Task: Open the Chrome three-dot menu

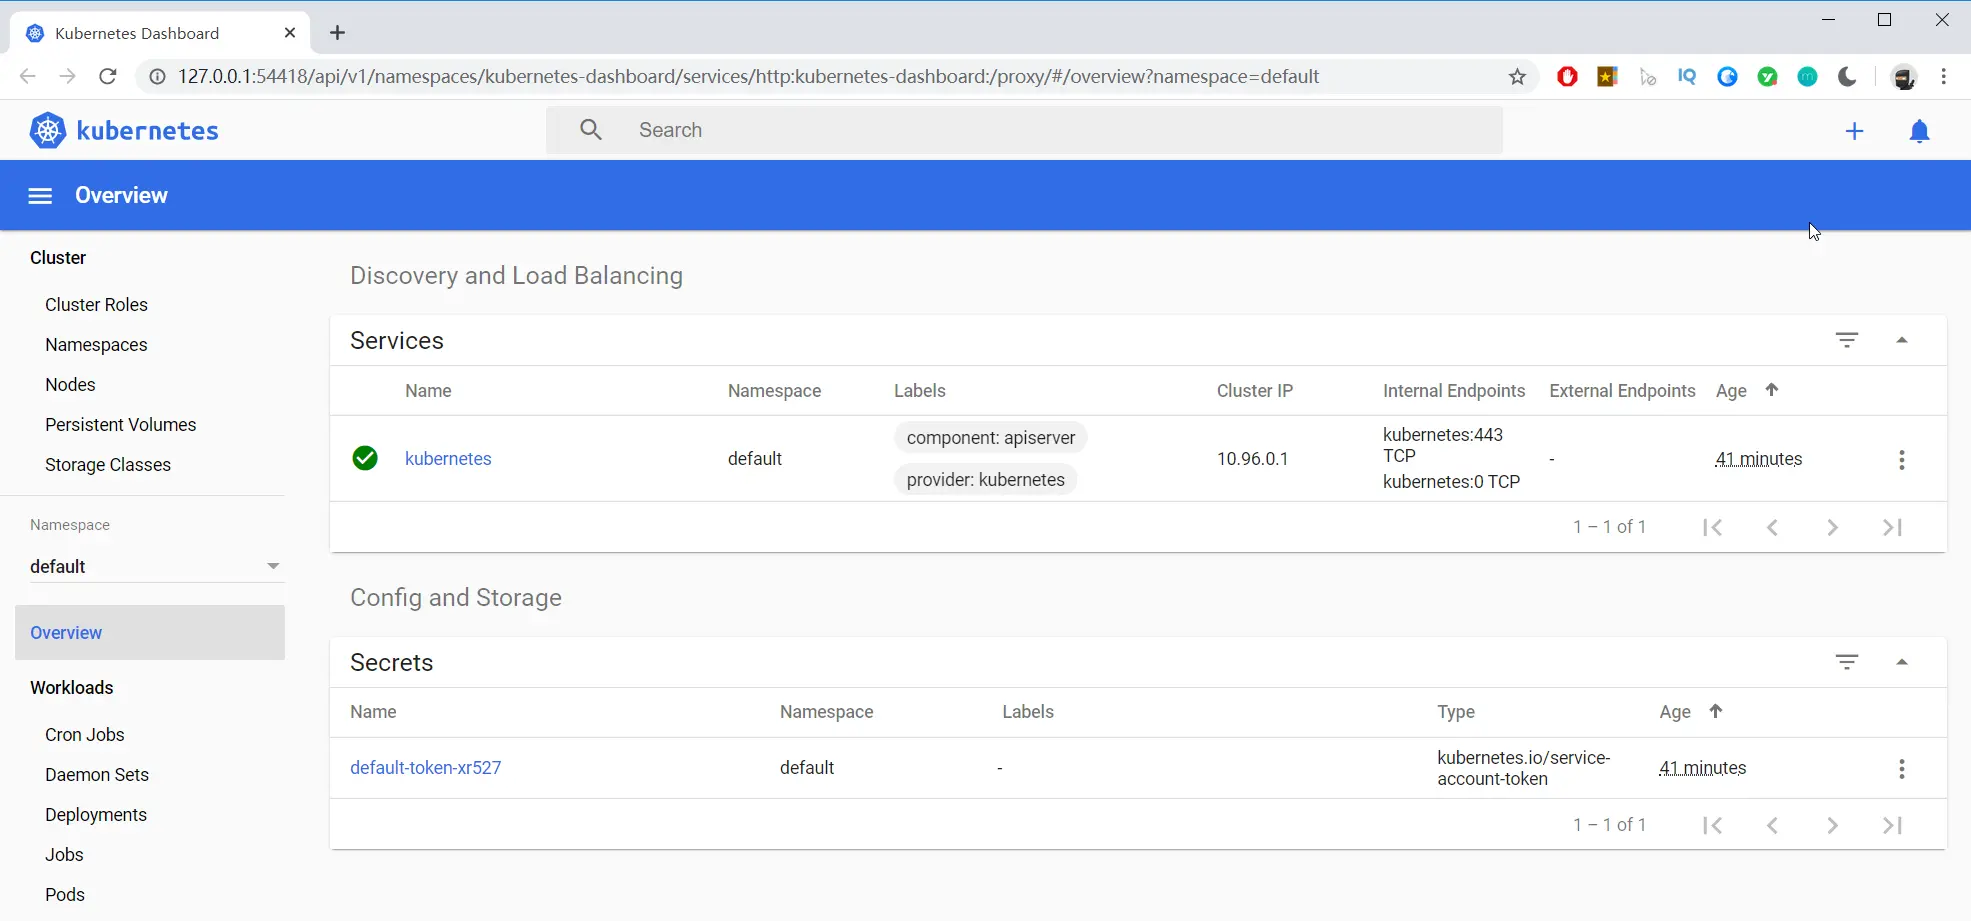Action: point(1944,76)
